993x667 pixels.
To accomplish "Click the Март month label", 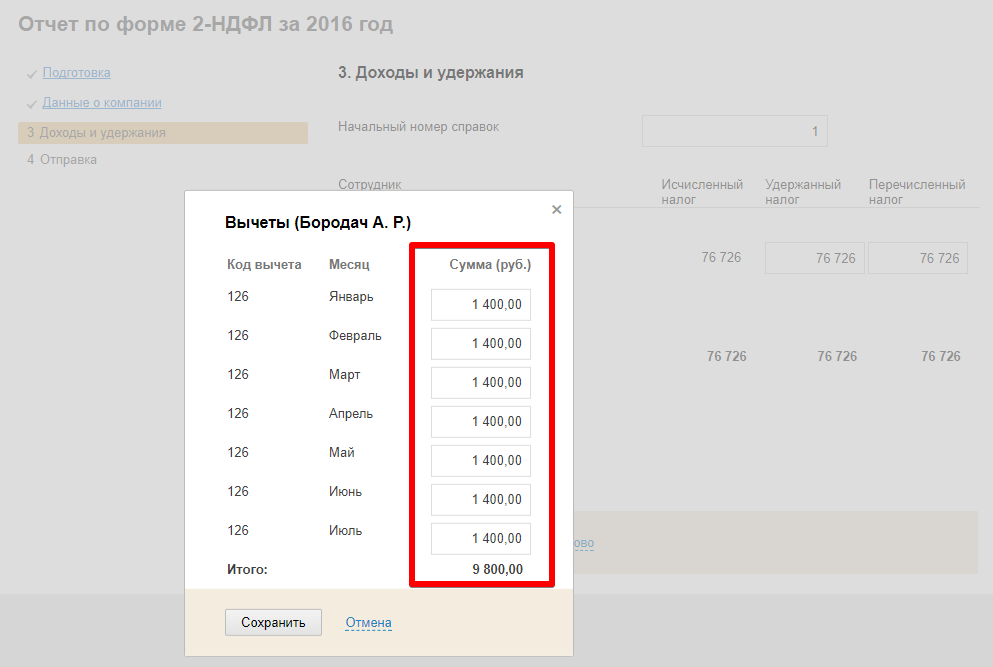I will 345,374.
